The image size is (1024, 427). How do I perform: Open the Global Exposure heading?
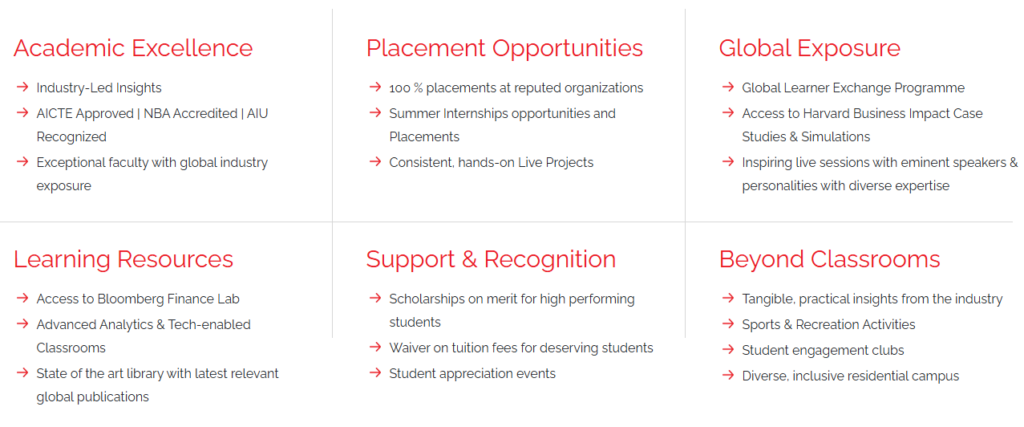pos(810,48)
